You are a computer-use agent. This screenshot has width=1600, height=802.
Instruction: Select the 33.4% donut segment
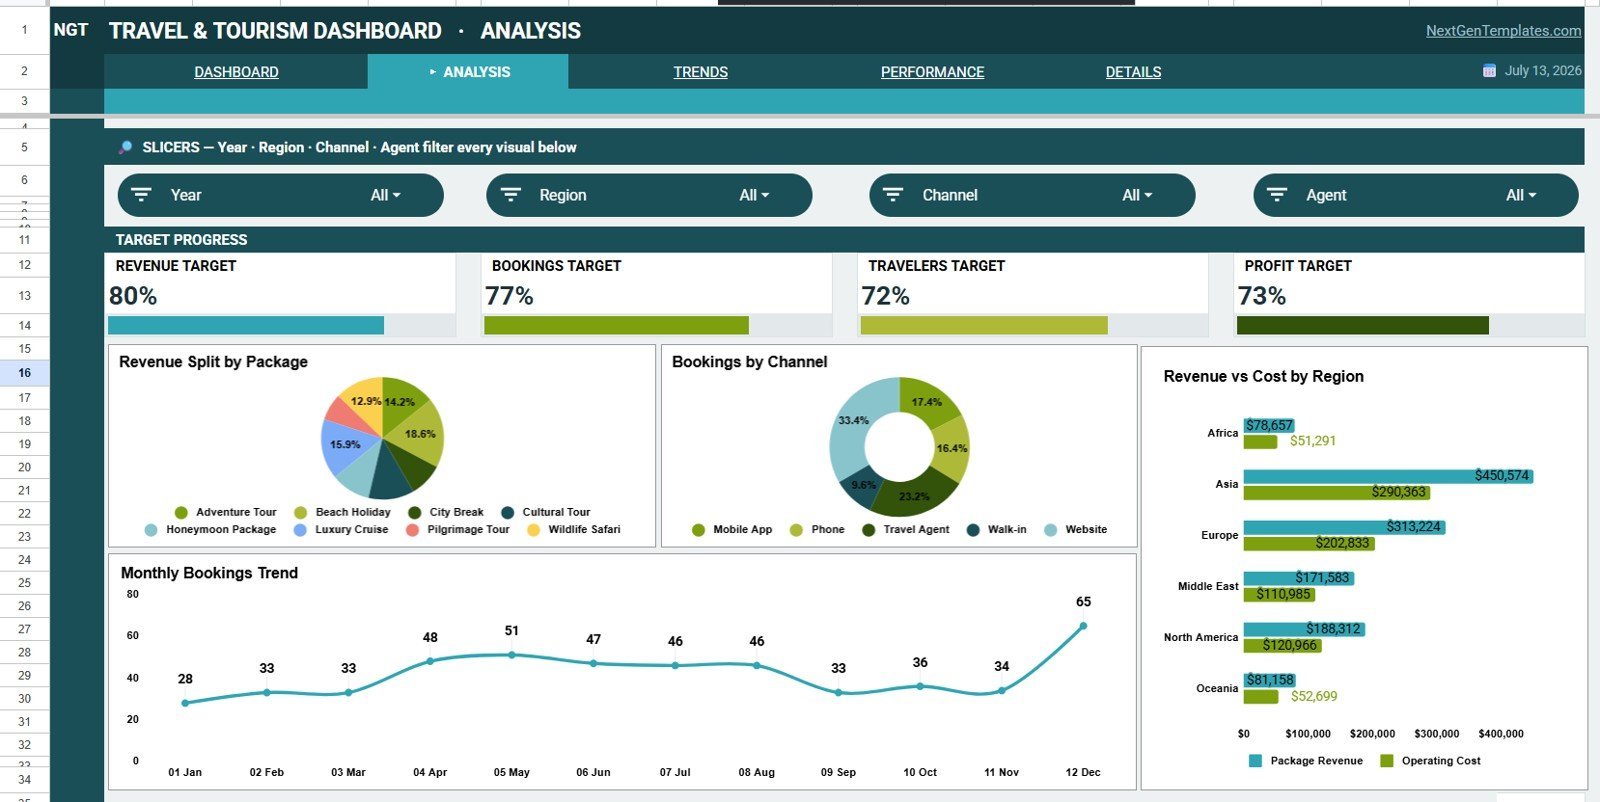tap(853, 420)
